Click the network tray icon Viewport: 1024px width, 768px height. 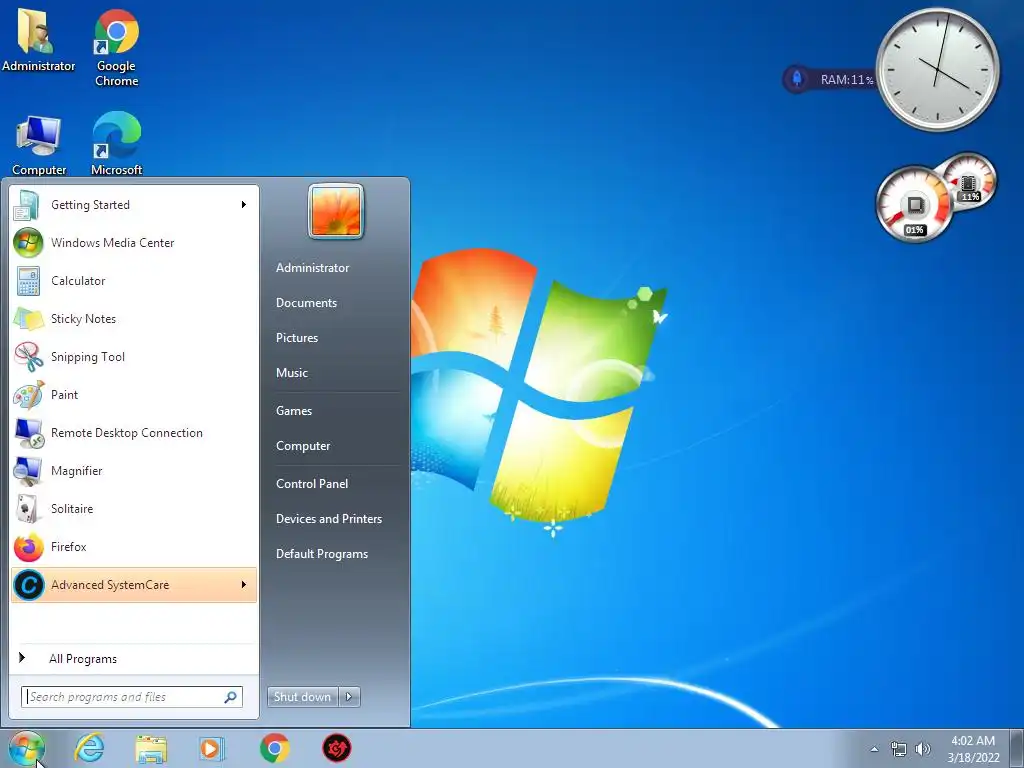pyautogui.click(x=899, y=749)
